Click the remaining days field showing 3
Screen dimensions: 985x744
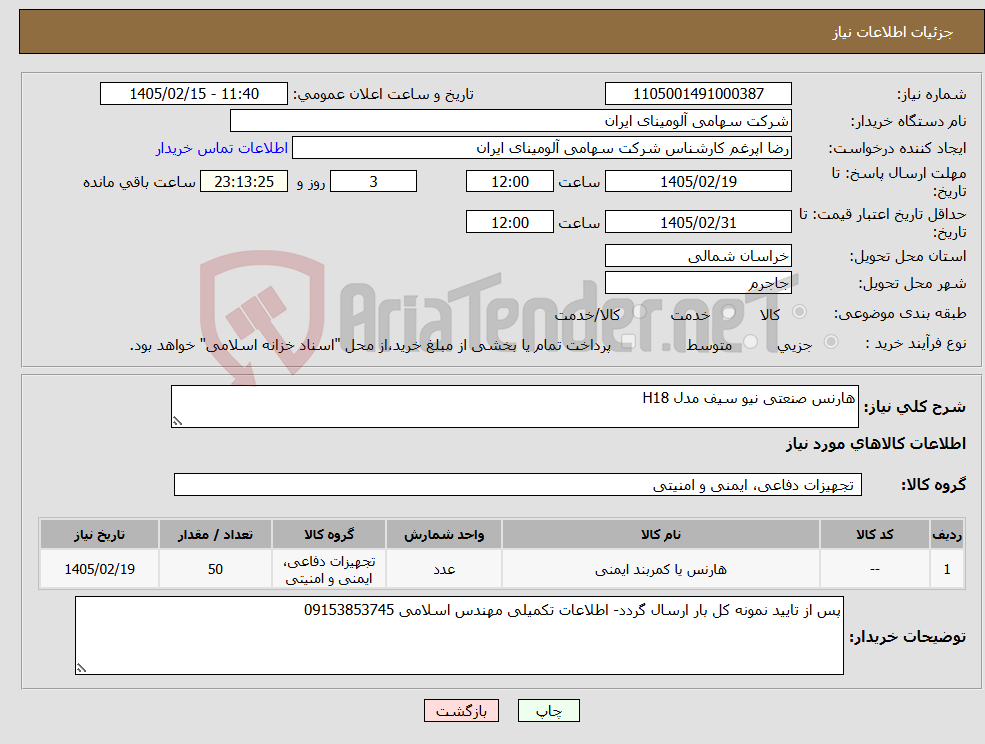click(373, 182)
